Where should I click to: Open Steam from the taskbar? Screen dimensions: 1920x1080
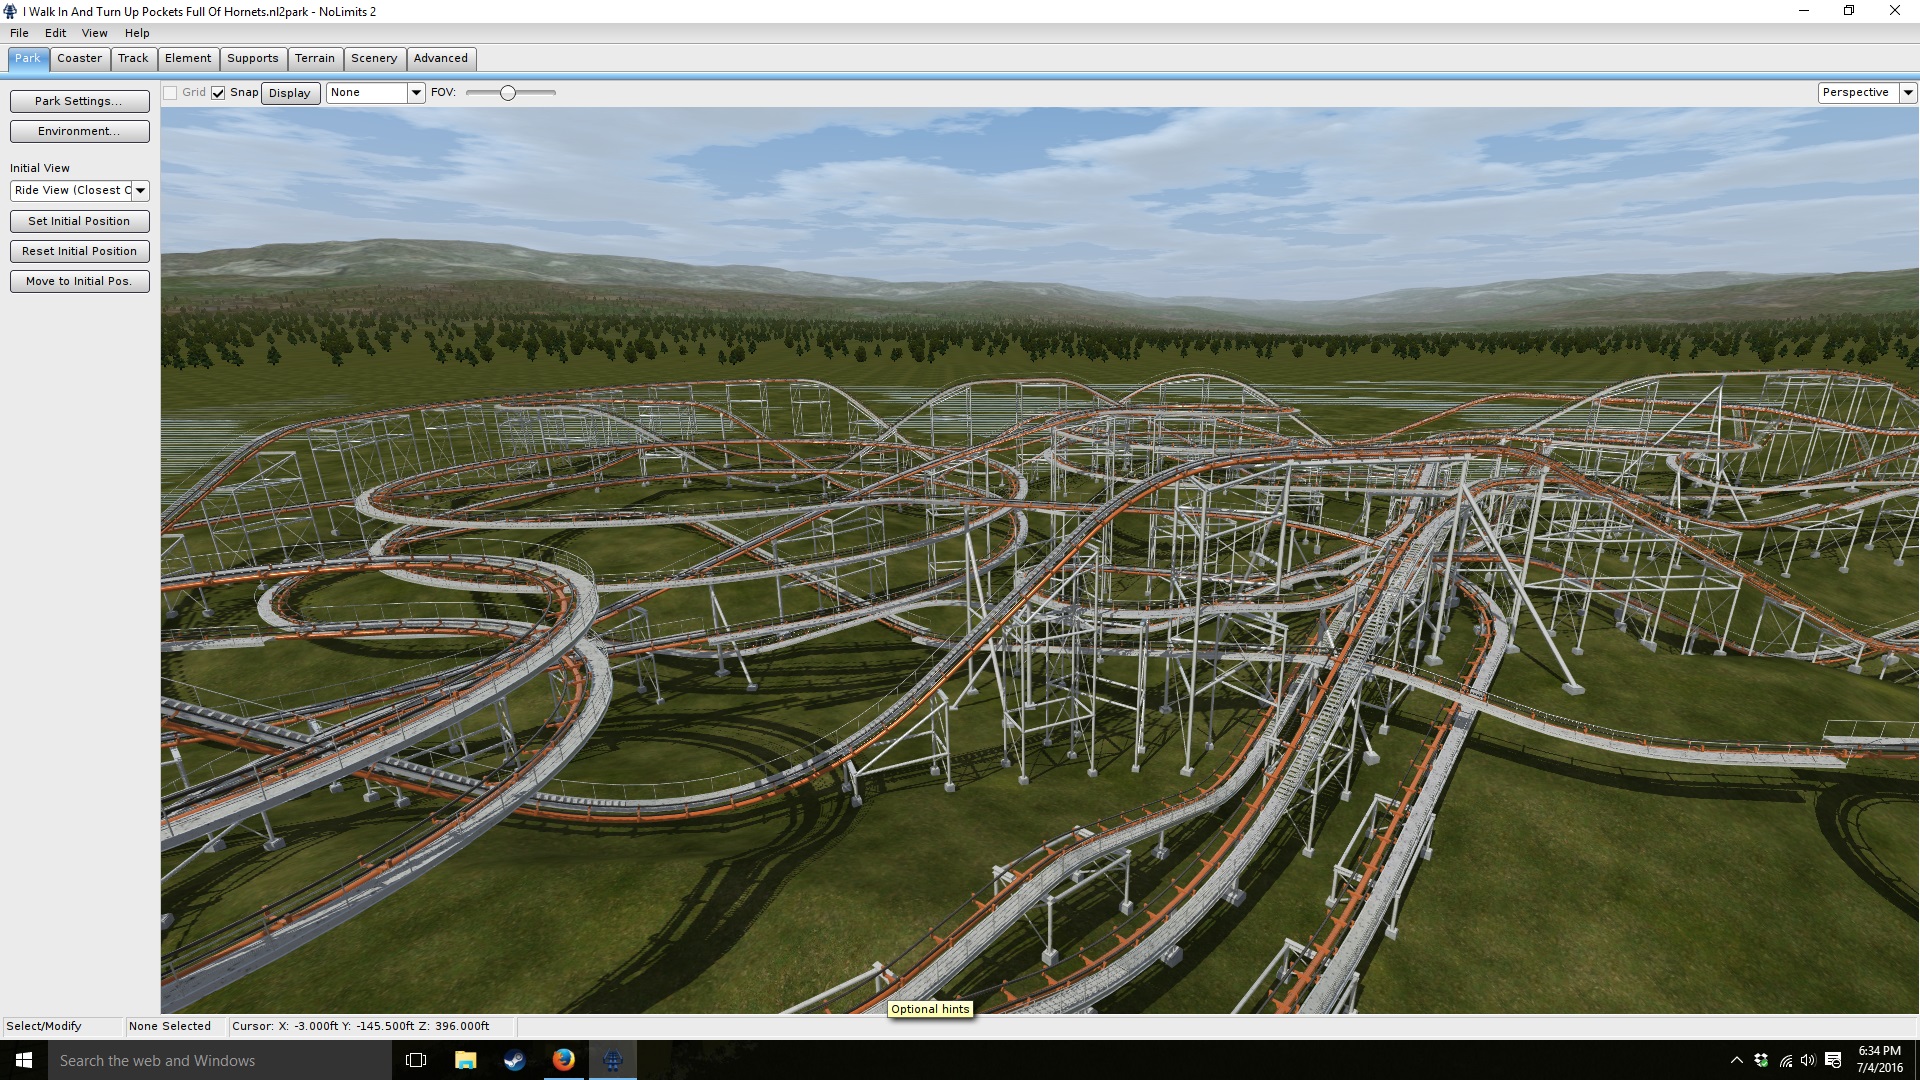(x=514, y=1060)
